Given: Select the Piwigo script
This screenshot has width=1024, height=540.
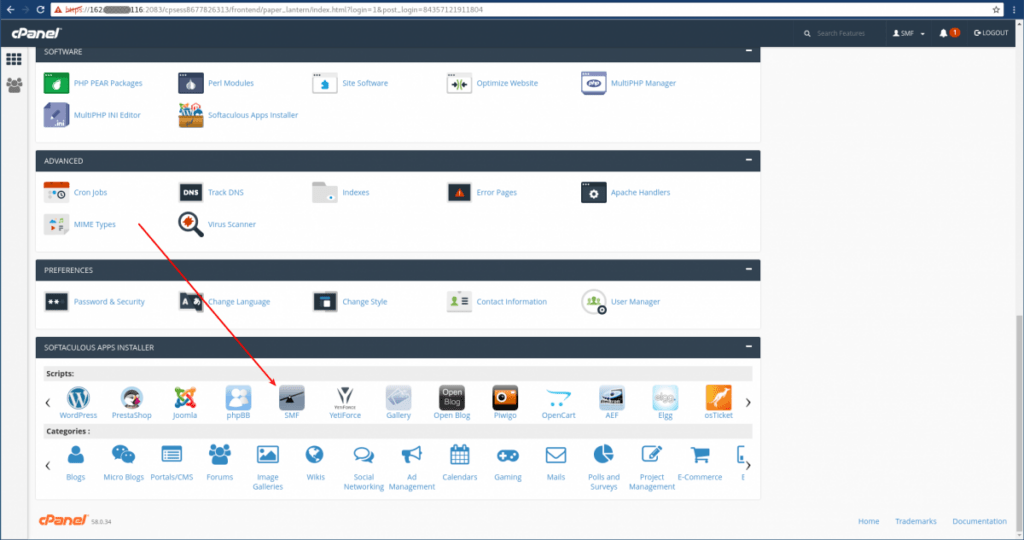Looking at the screenshot, I should pyautogui.click(x=505, y=402).
